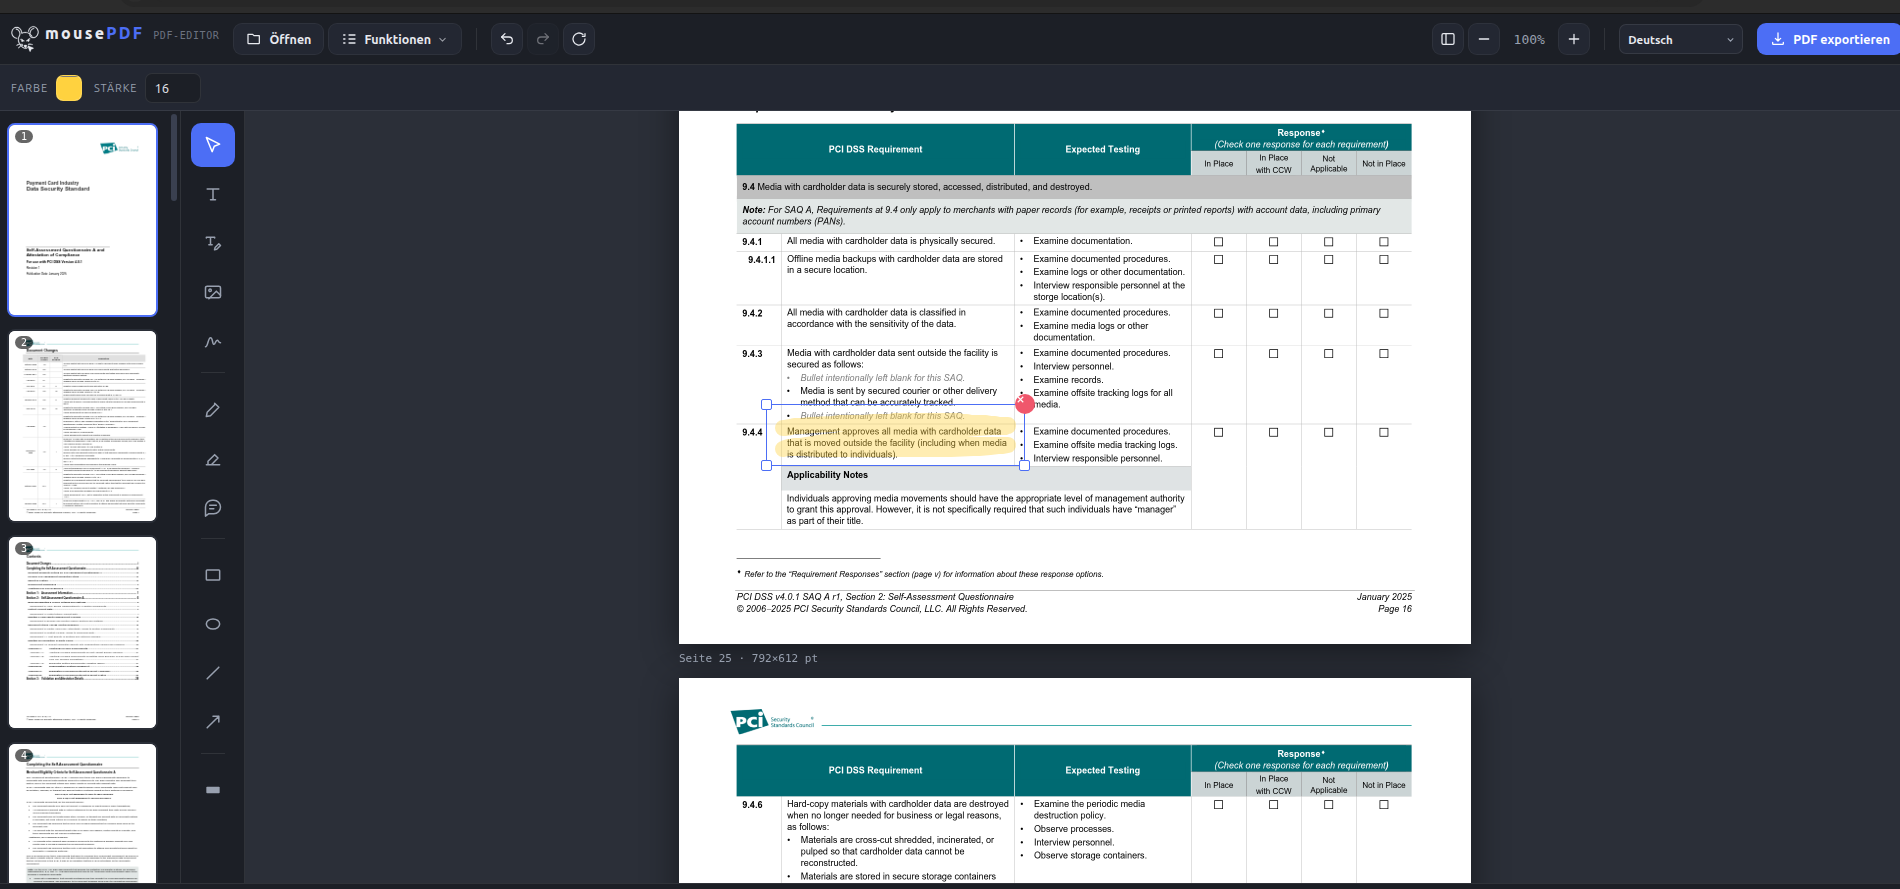Open page 2 thumbnail

[83, 426]
